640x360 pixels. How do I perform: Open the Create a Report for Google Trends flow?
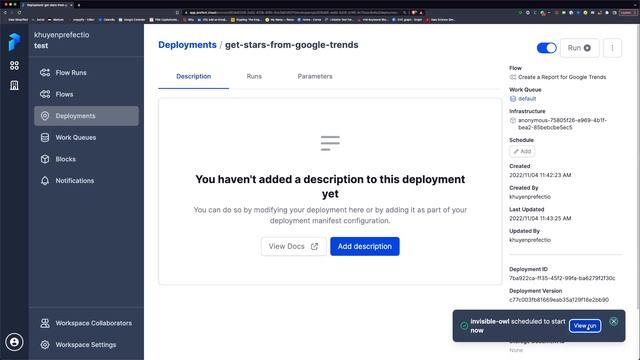click(562, 77)
